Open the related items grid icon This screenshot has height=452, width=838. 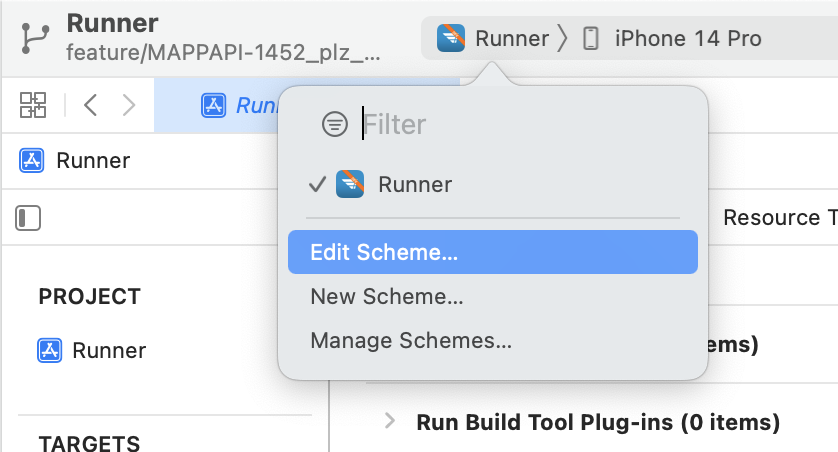pyautogui.click(x=33, y=105)
